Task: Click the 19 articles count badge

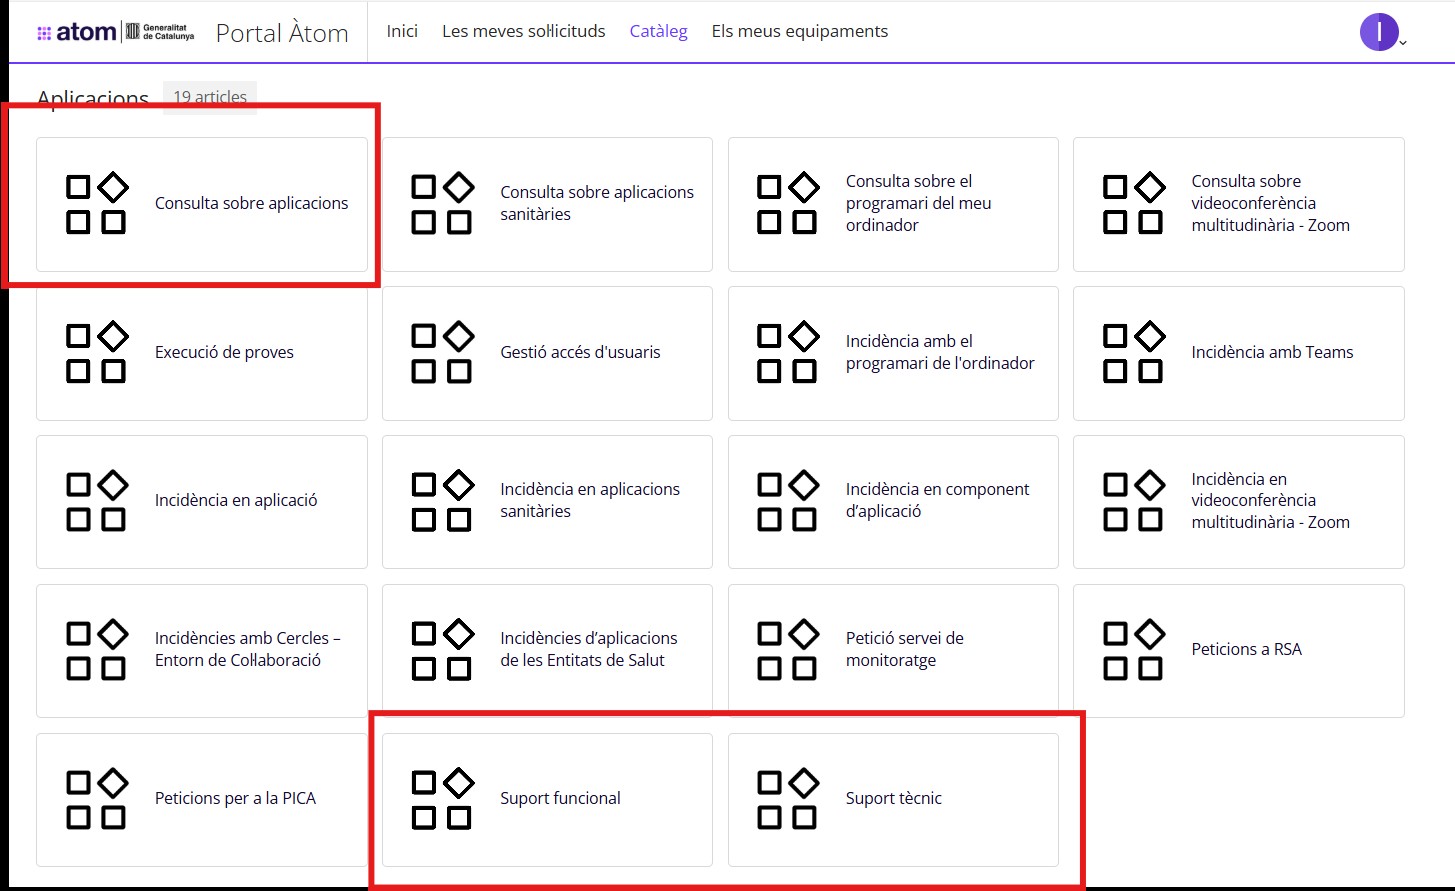Action: click(210, 97)
